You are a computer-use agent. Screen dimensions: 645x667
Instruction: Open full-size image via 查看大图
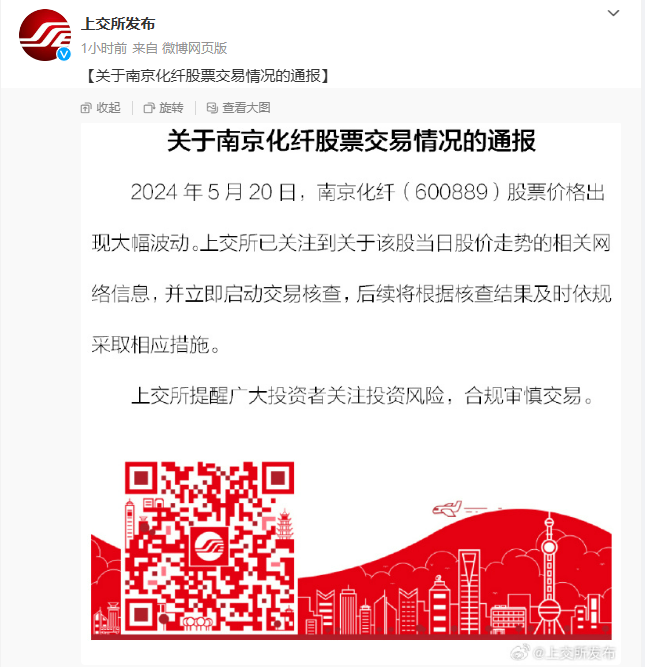(239, 108)
